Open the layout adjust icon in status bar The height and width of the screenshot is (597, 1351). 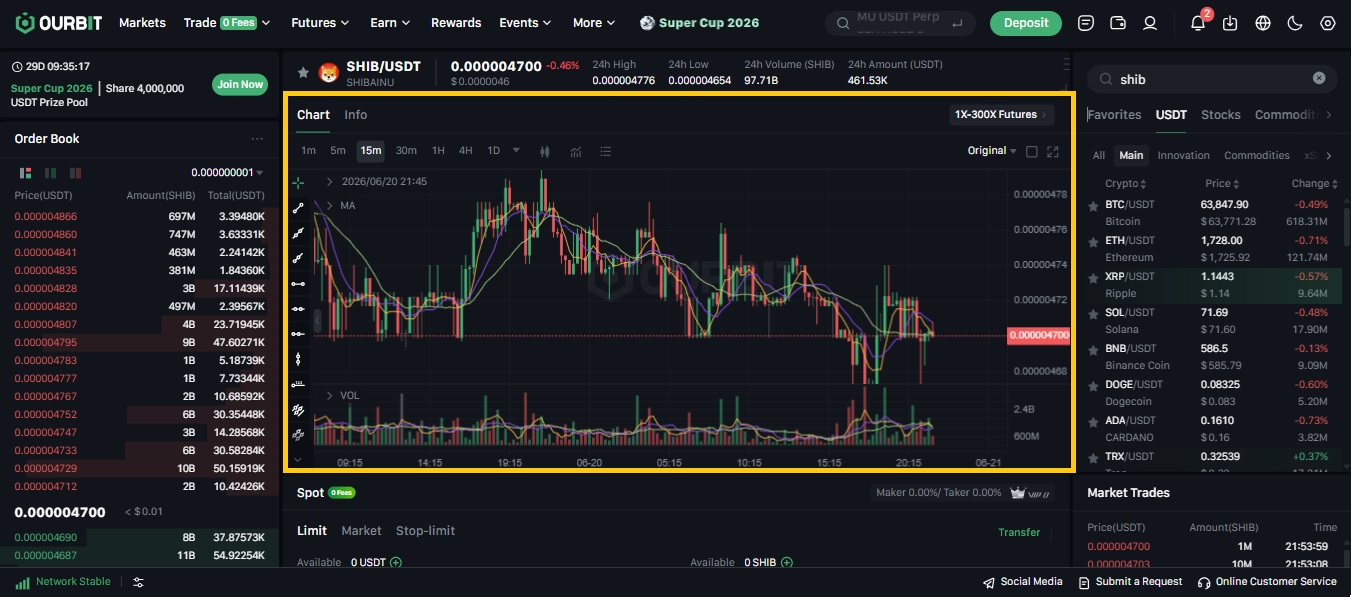[138, 582]
